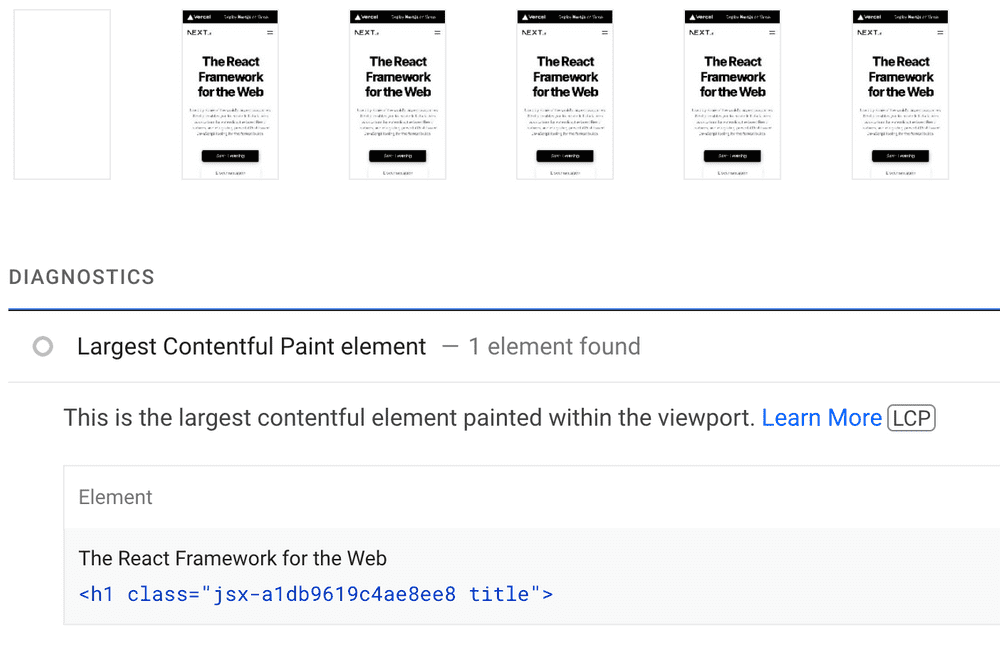This screenshot has height=647, width=1000.
Task: Click the LCP glossary badge after Learn More
Action: 911,418
